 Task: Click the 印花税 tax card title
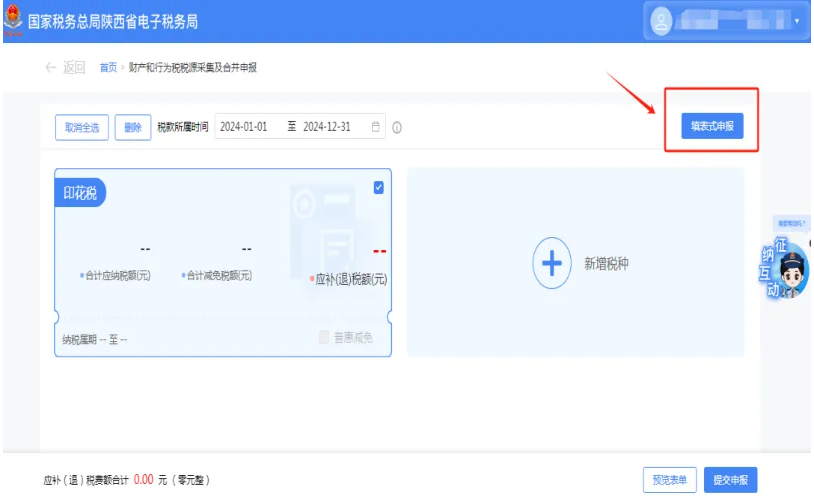(80, 192)
